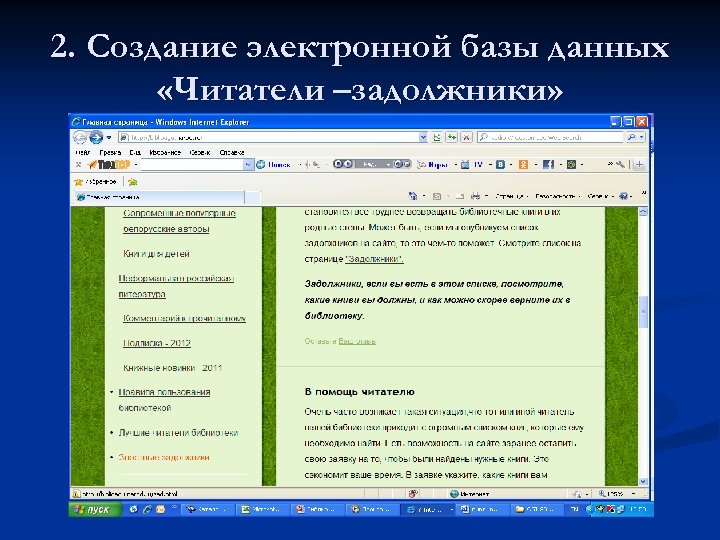Click the orange Odnoklassniki toolbar icon
Image resolution: width=720 pixels, height=540 pixels.
point(523,164)
